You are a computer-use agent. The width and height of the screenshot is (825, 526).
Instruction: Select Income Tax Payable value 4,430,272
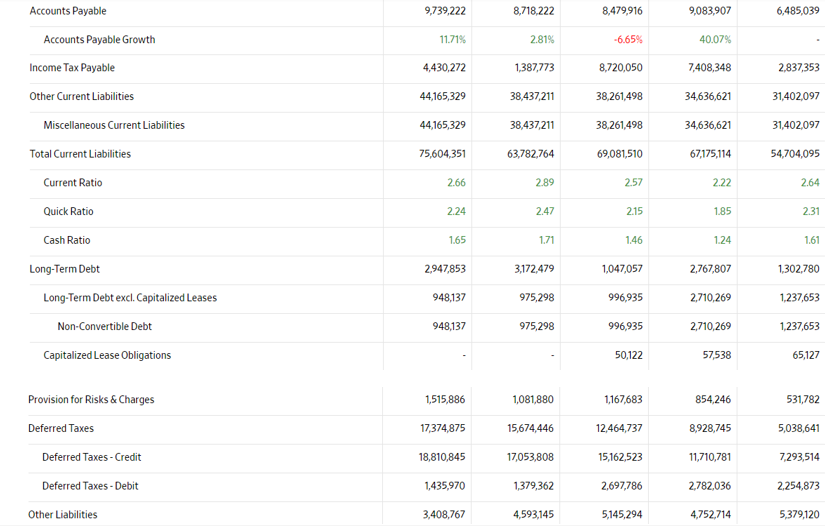[x=444, y=68]
